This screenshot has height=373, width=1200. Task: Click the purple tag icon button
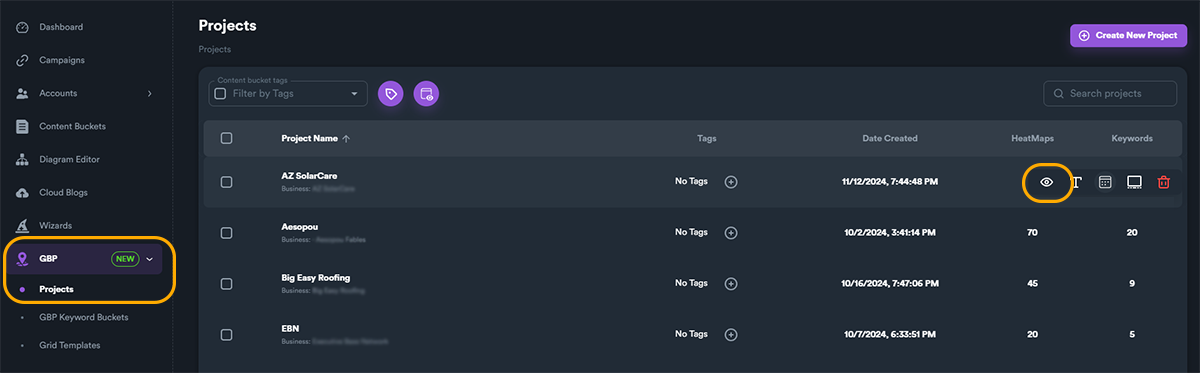[x=391, y=94]
